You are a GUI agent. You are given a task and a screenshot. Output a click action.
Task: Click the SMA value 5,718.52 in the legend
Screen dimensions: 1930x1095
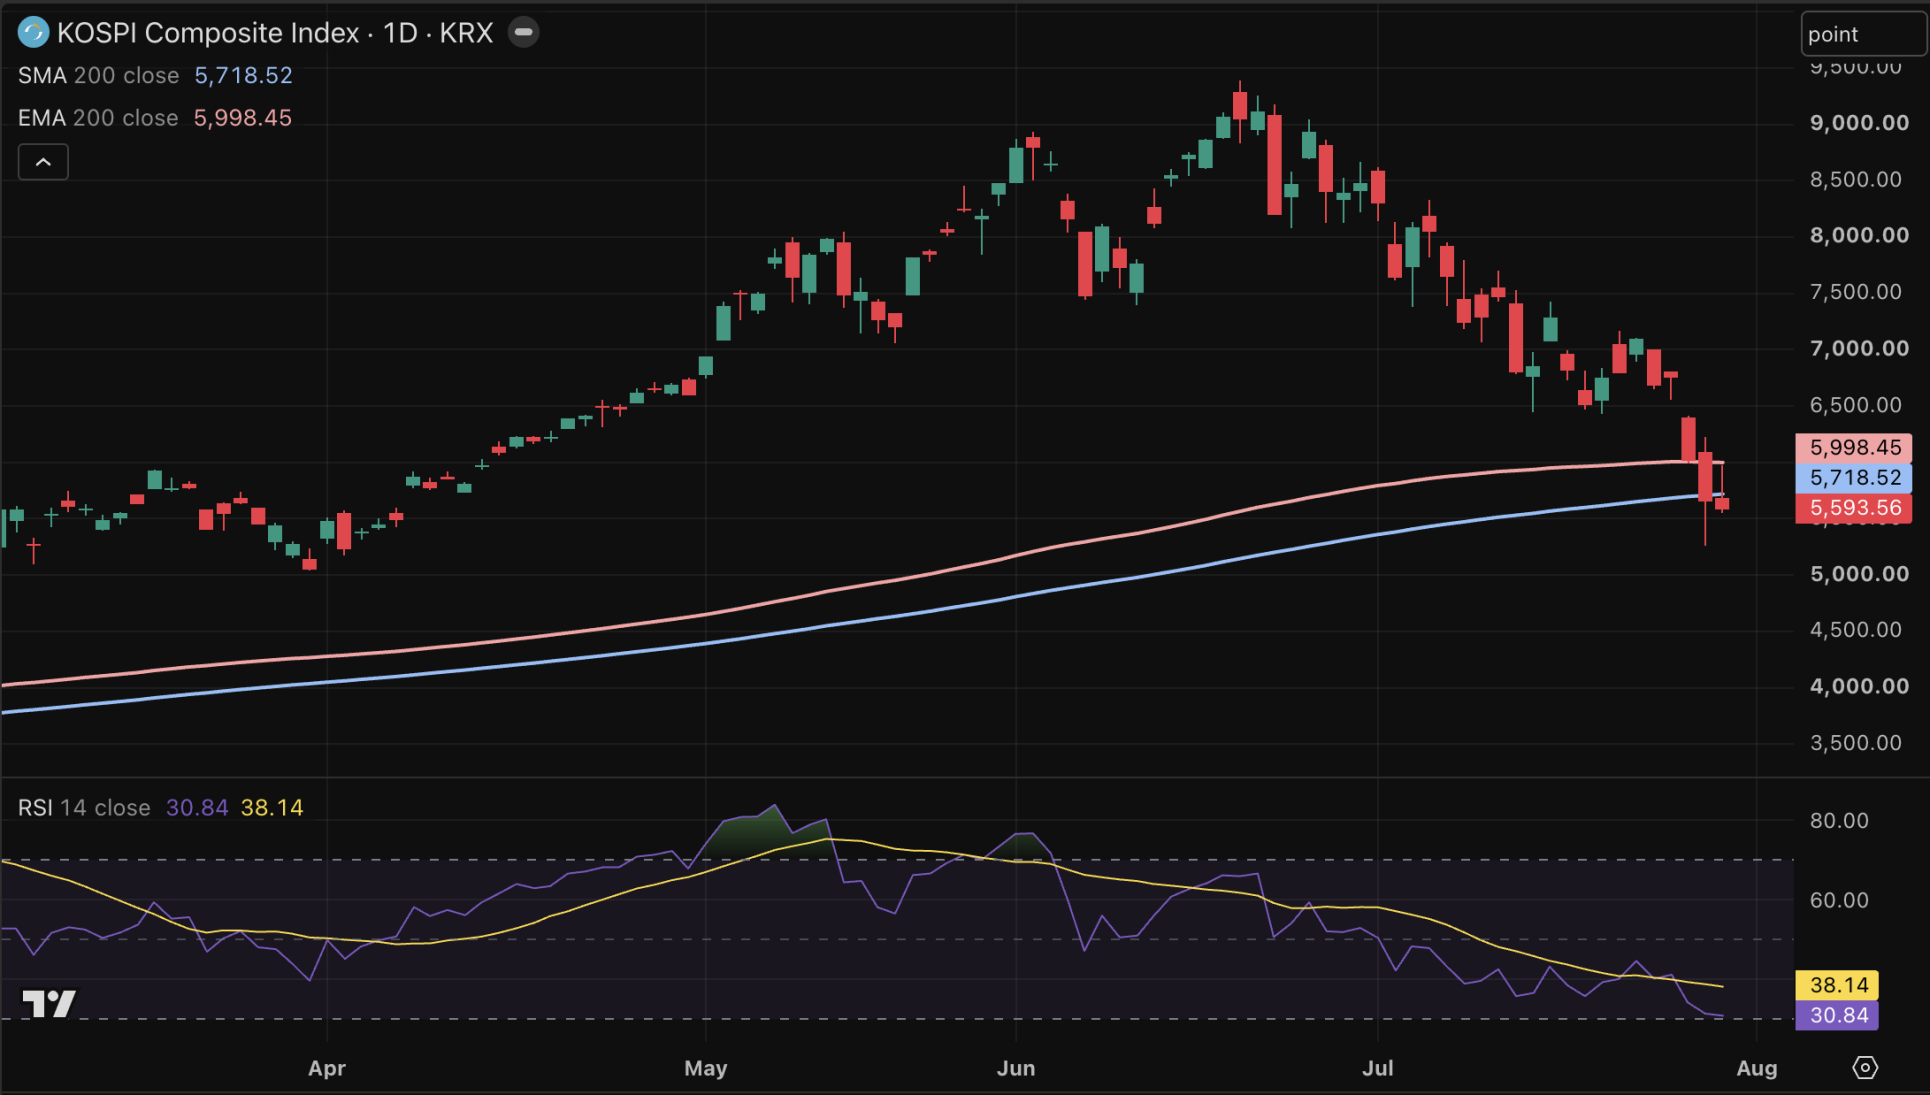(x=243, y=76)
